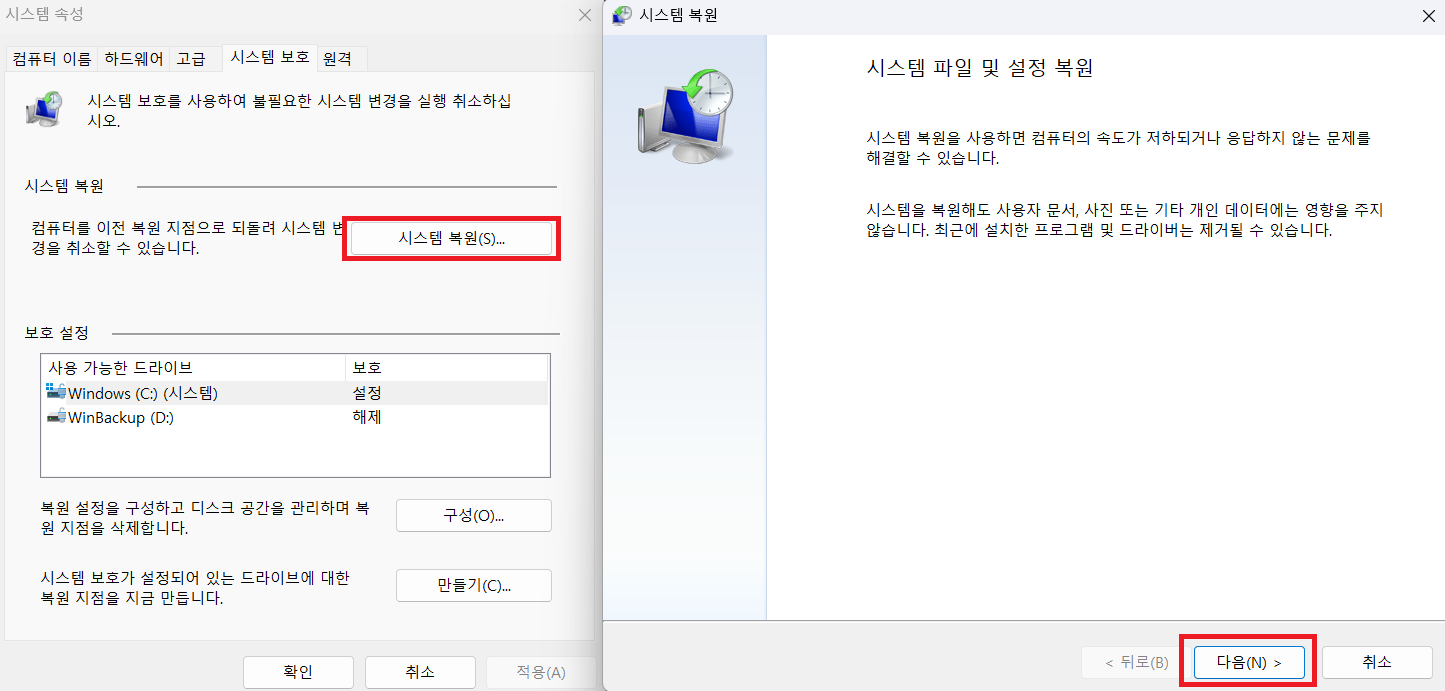Click the 보호 column header
The width and height of the screenshot is (1445, 691).
(x=447, y=367)
